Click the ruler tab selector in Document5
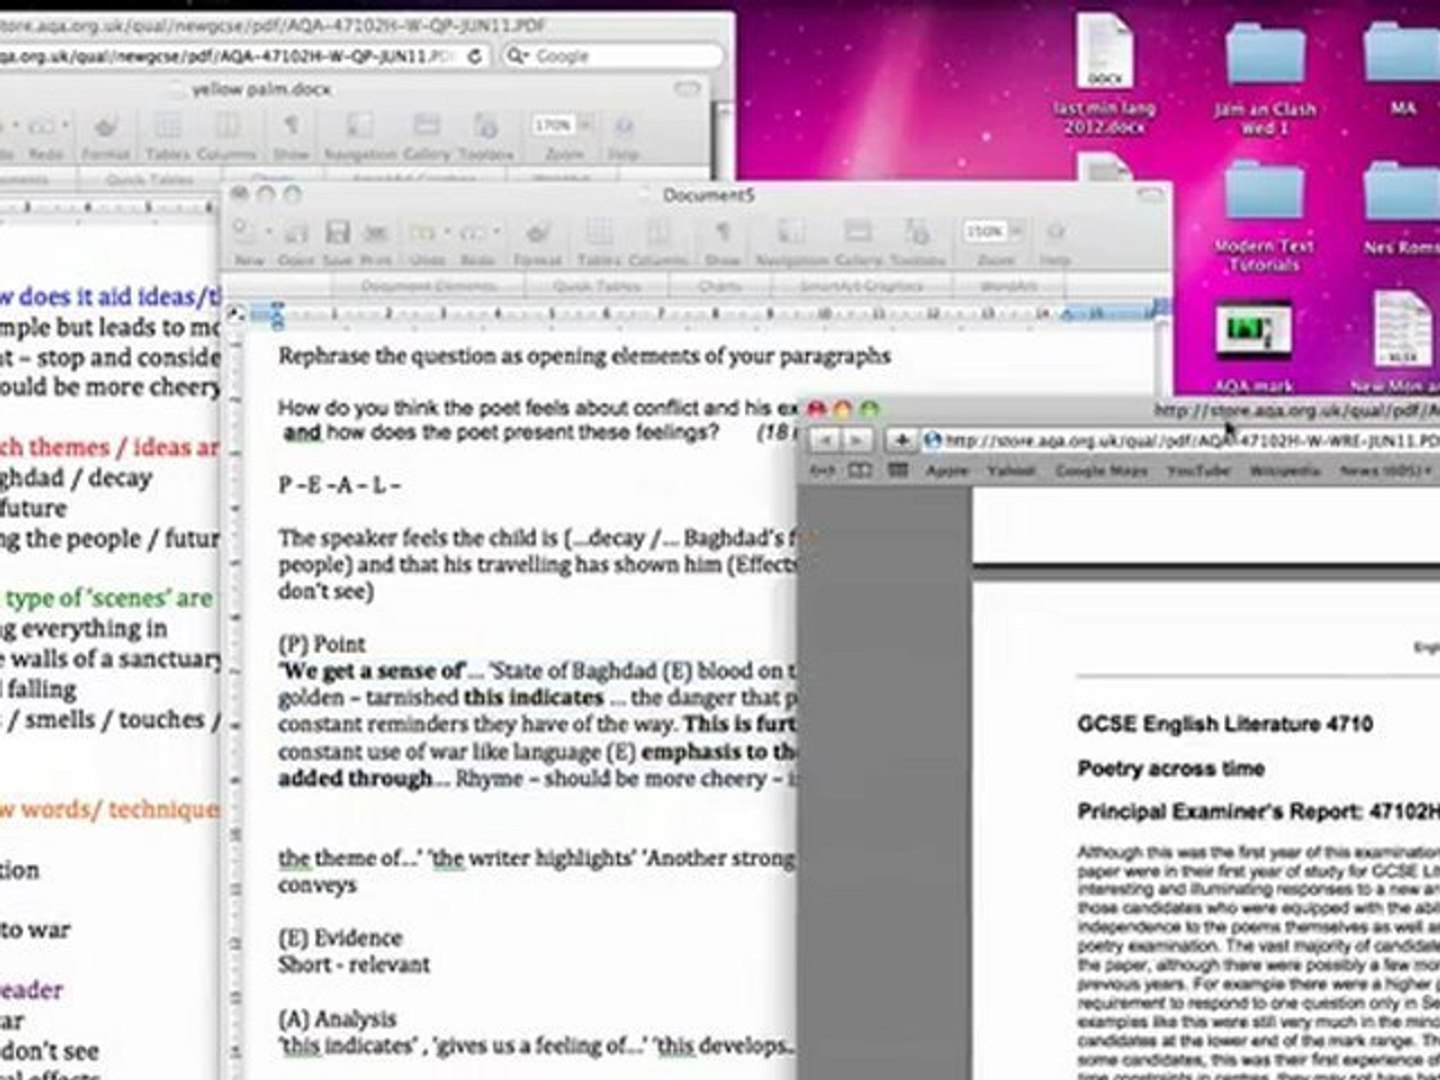Image resolution: width=1440 pixels, height=1080 pixels. coord(236,313)
